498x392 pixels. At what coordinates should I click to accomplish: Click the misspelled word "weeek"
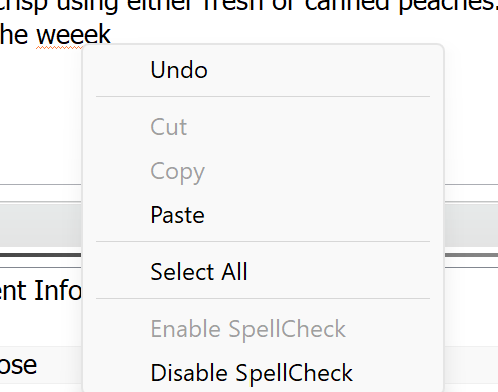point(73,35)
